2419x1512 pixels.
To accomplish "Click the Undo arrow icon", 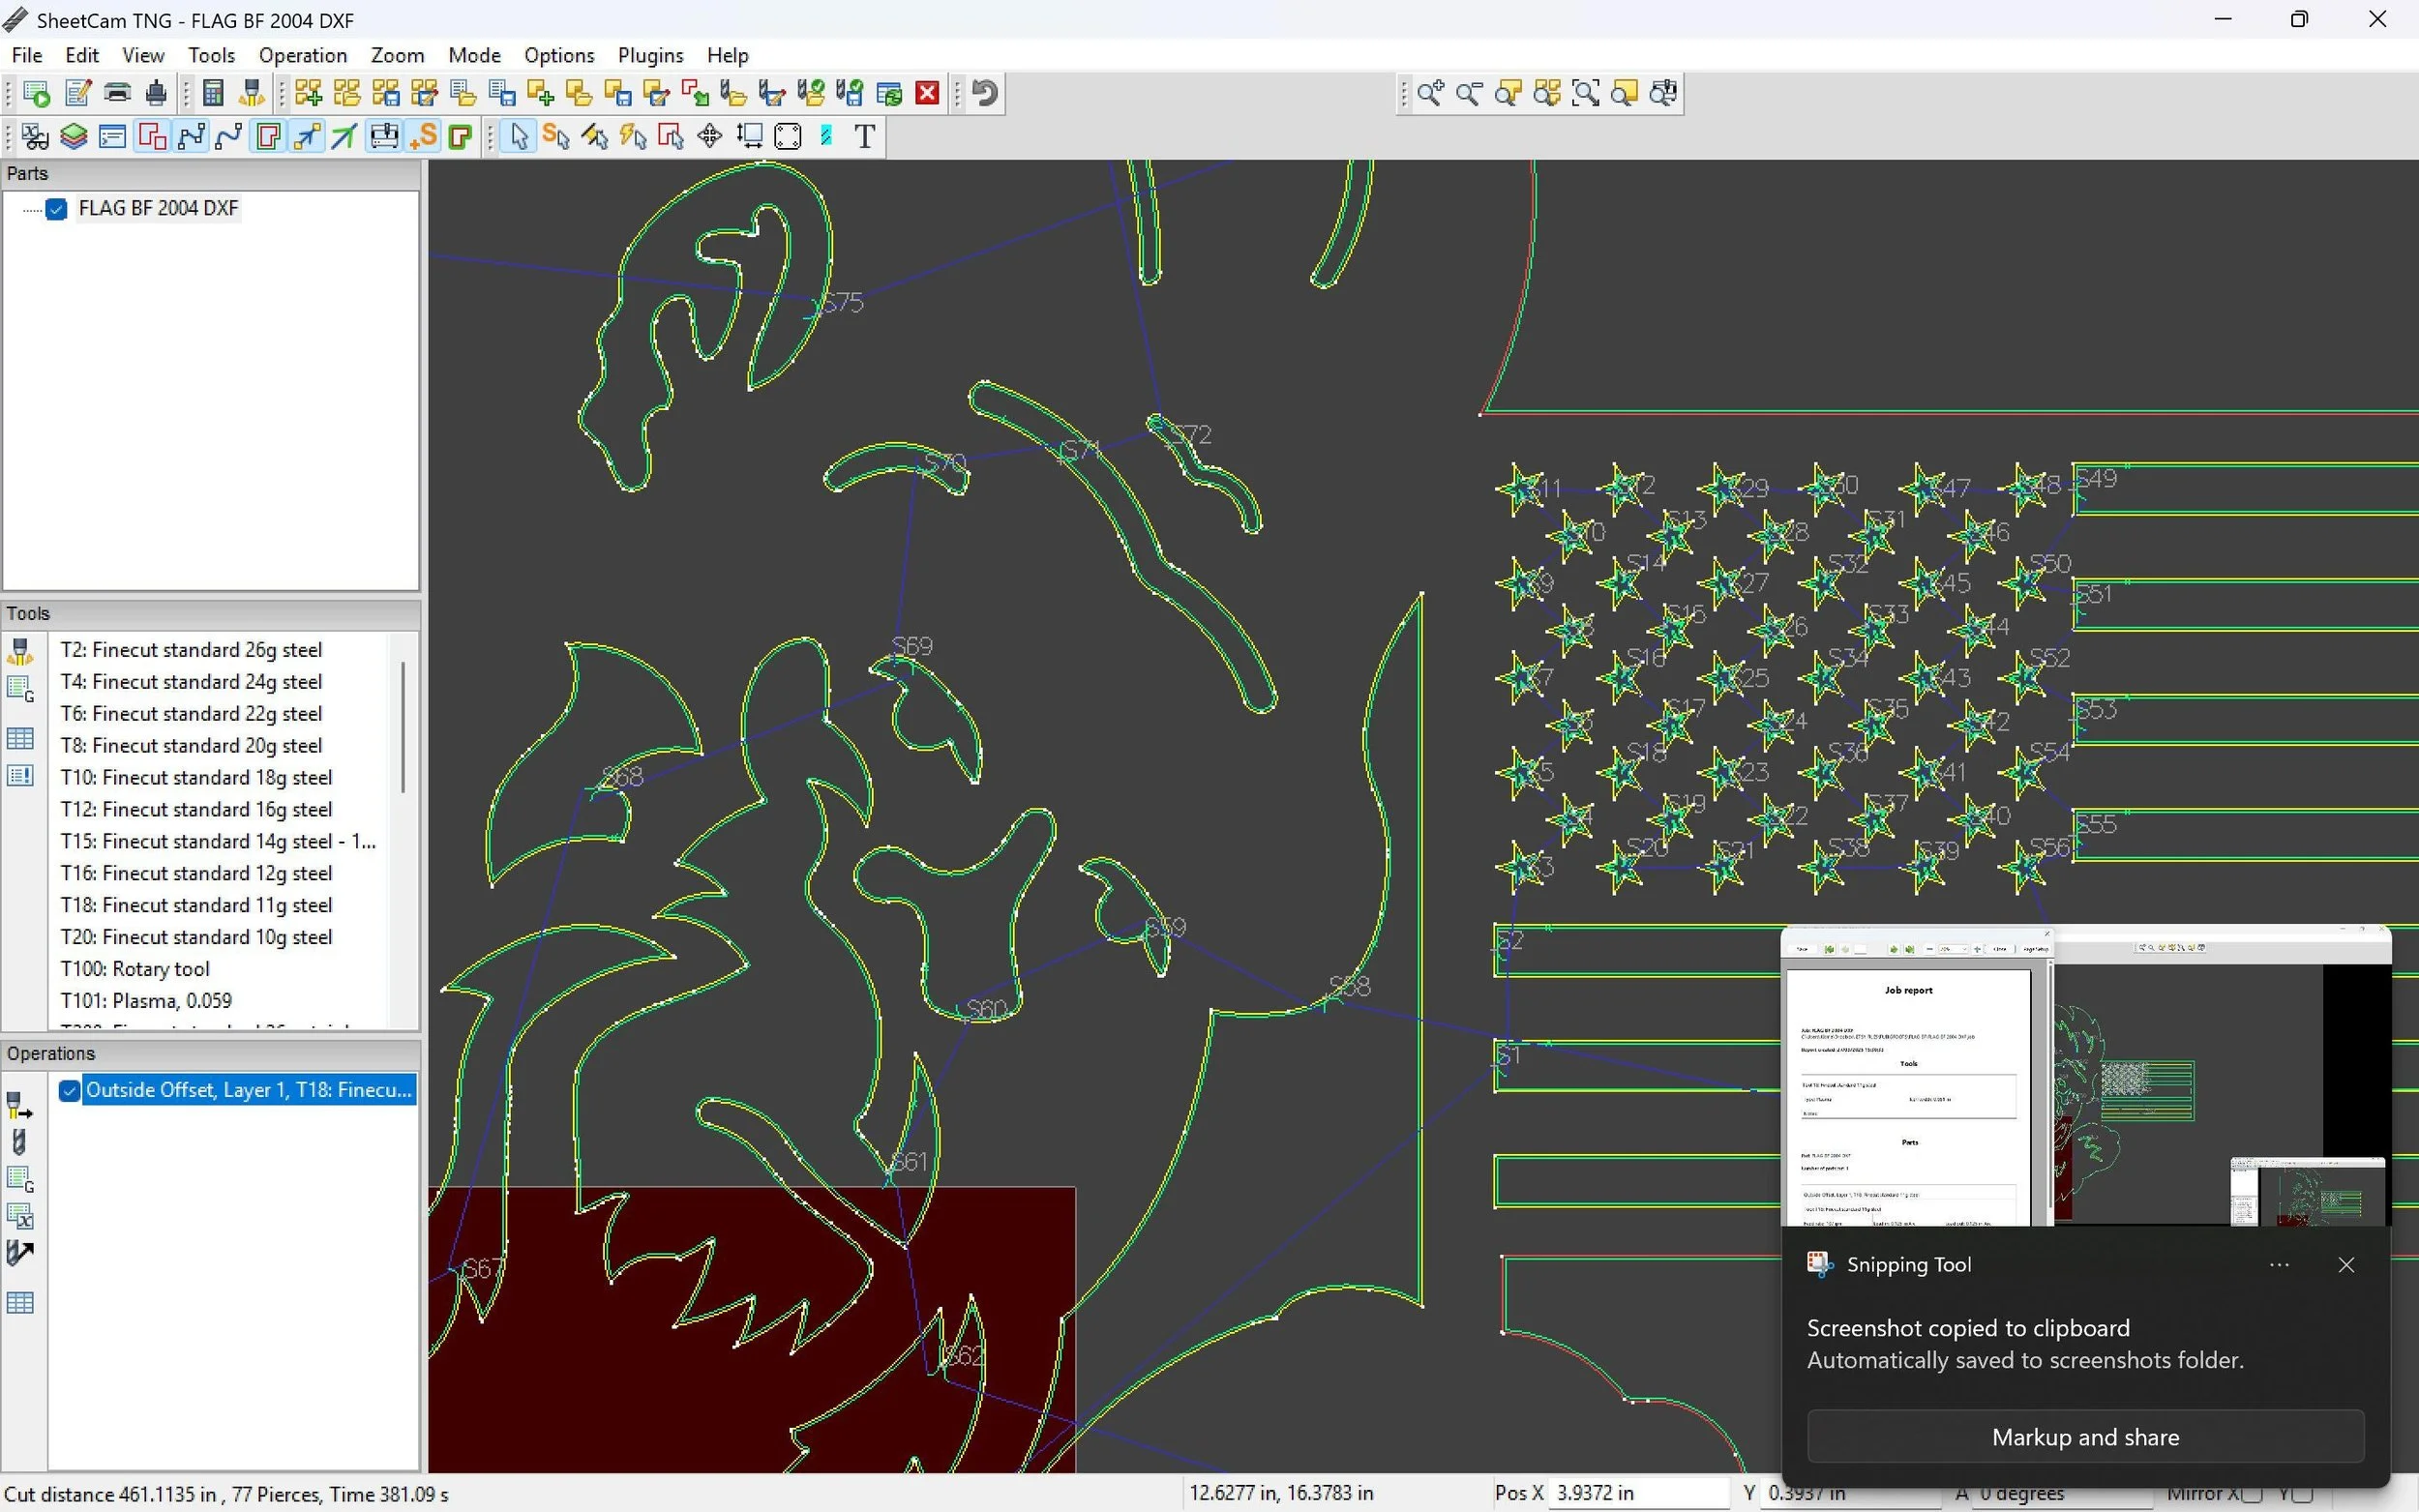I will click(x=985, y=93).
